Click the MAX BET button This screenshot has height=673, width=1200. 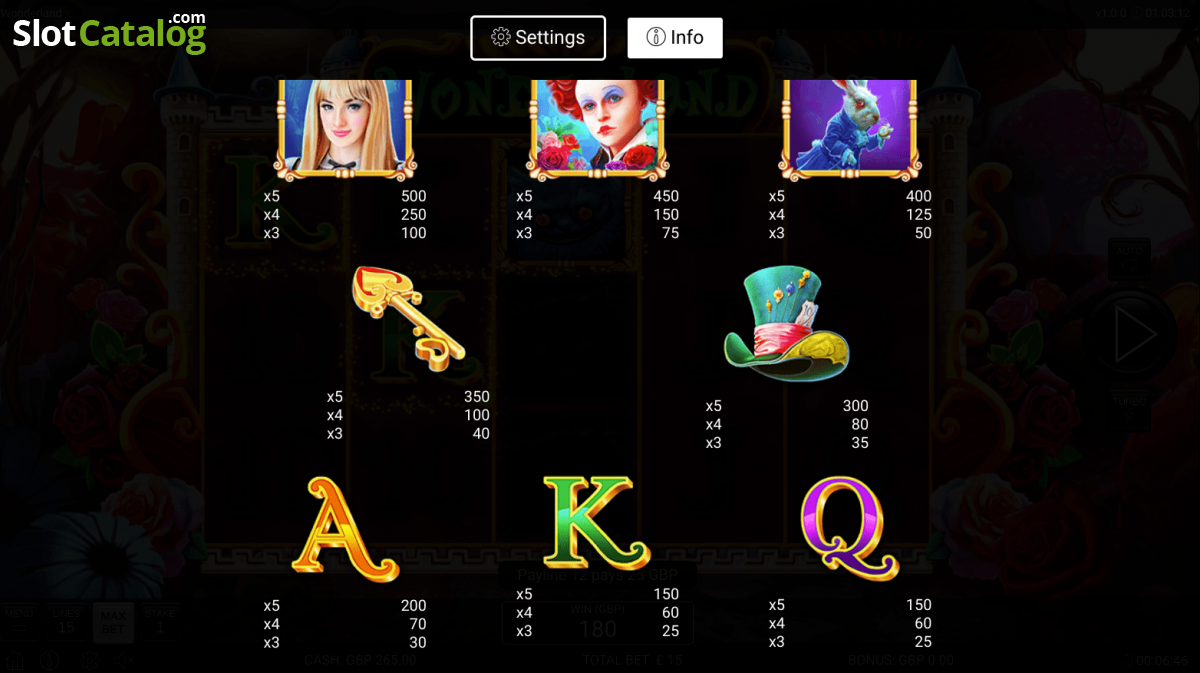click(x=113, y=623)
